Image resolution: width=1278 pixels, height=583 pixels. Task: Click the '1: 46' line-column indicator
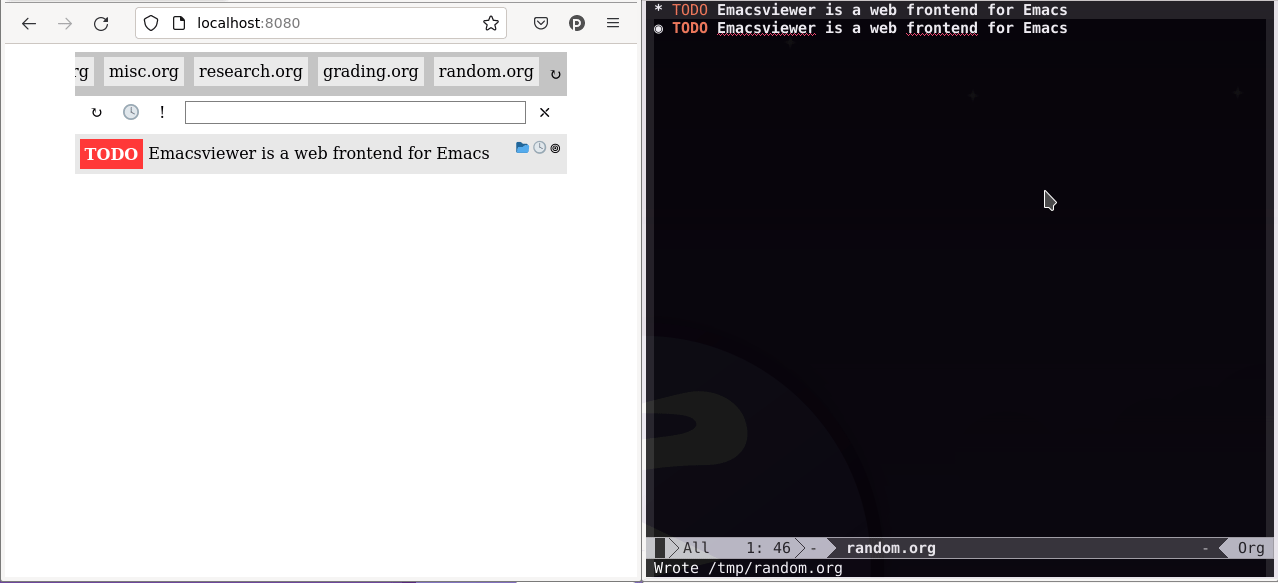coord(768,548)
